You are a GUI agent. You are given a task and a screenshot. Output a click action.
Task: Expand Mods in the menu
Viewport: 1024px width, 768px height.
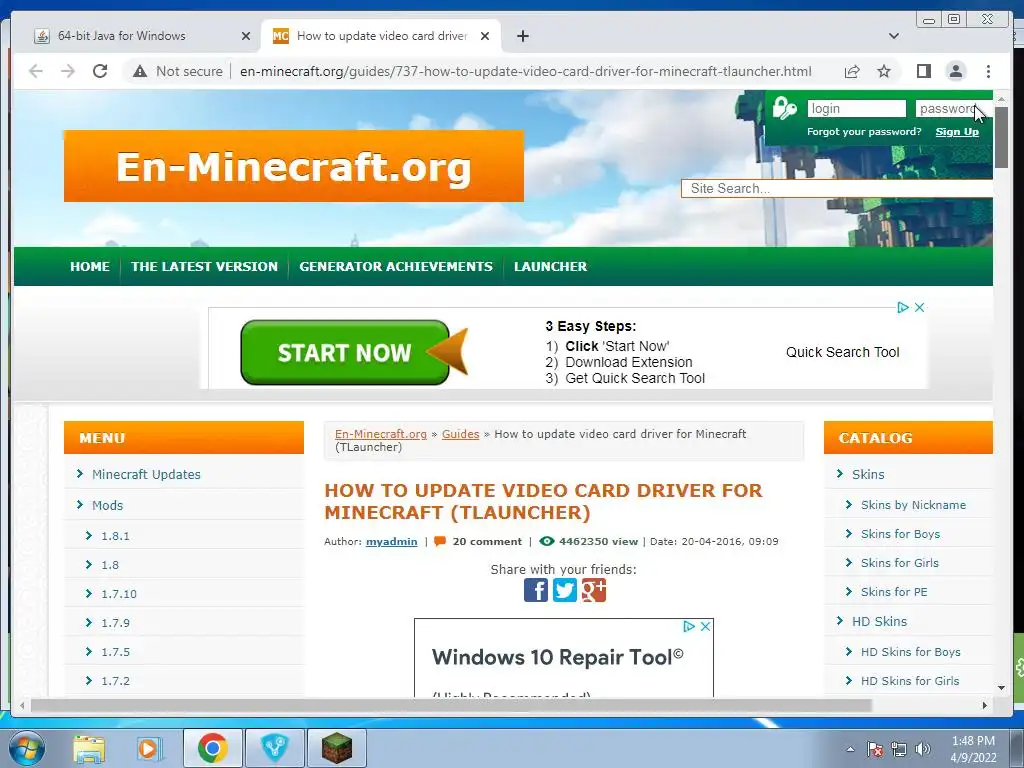(x=107, y=505)
